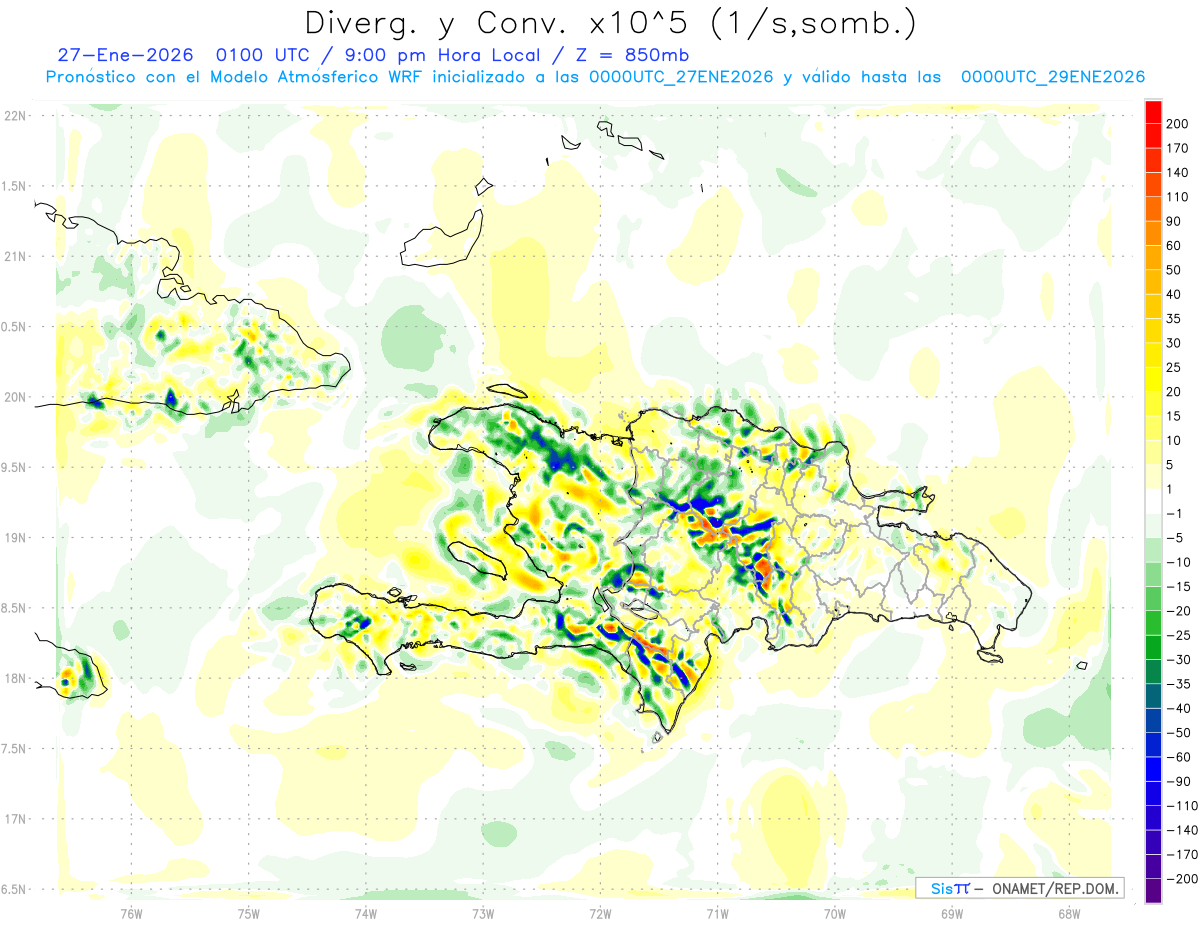Click the 68W longitude label

[x=1069, y=913]
